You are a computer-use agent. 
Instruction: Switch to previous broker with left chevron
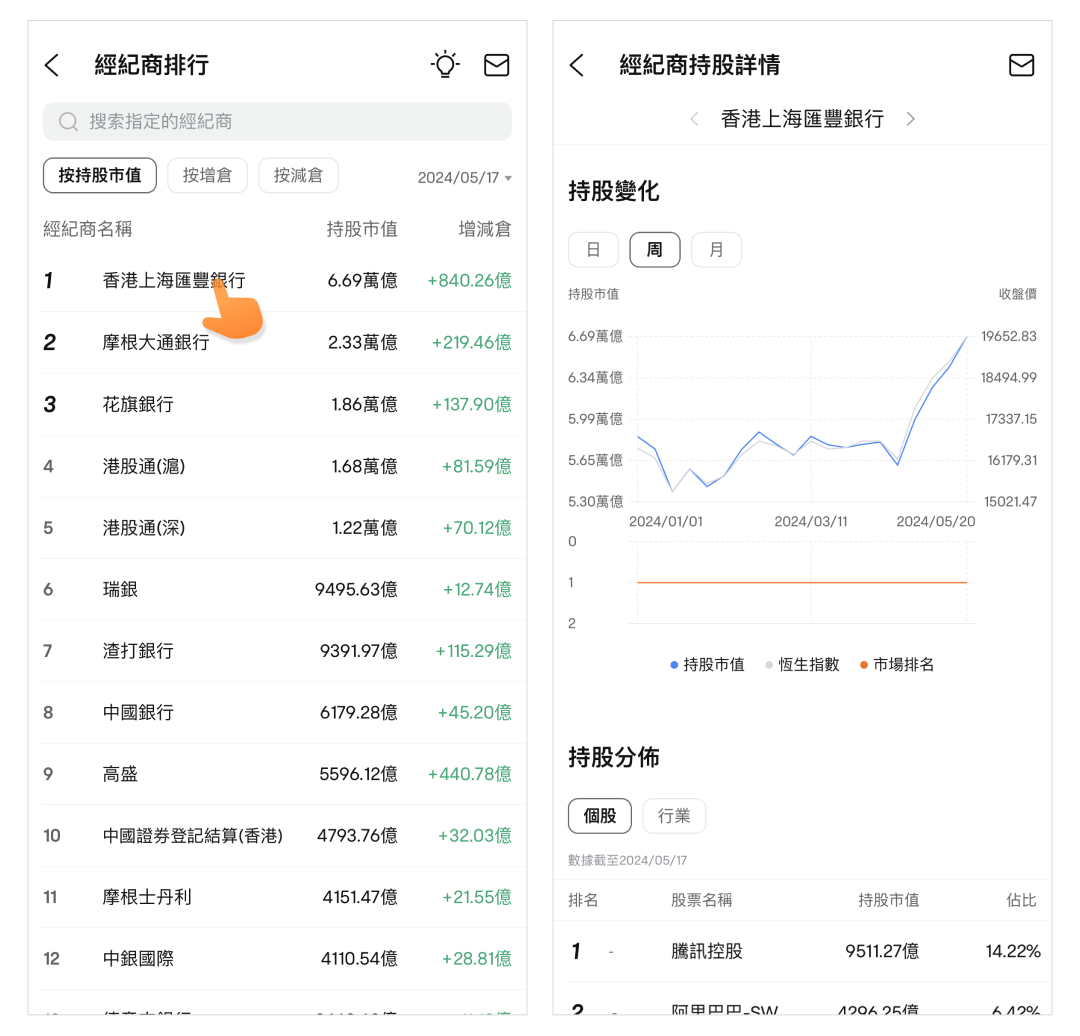694,119
